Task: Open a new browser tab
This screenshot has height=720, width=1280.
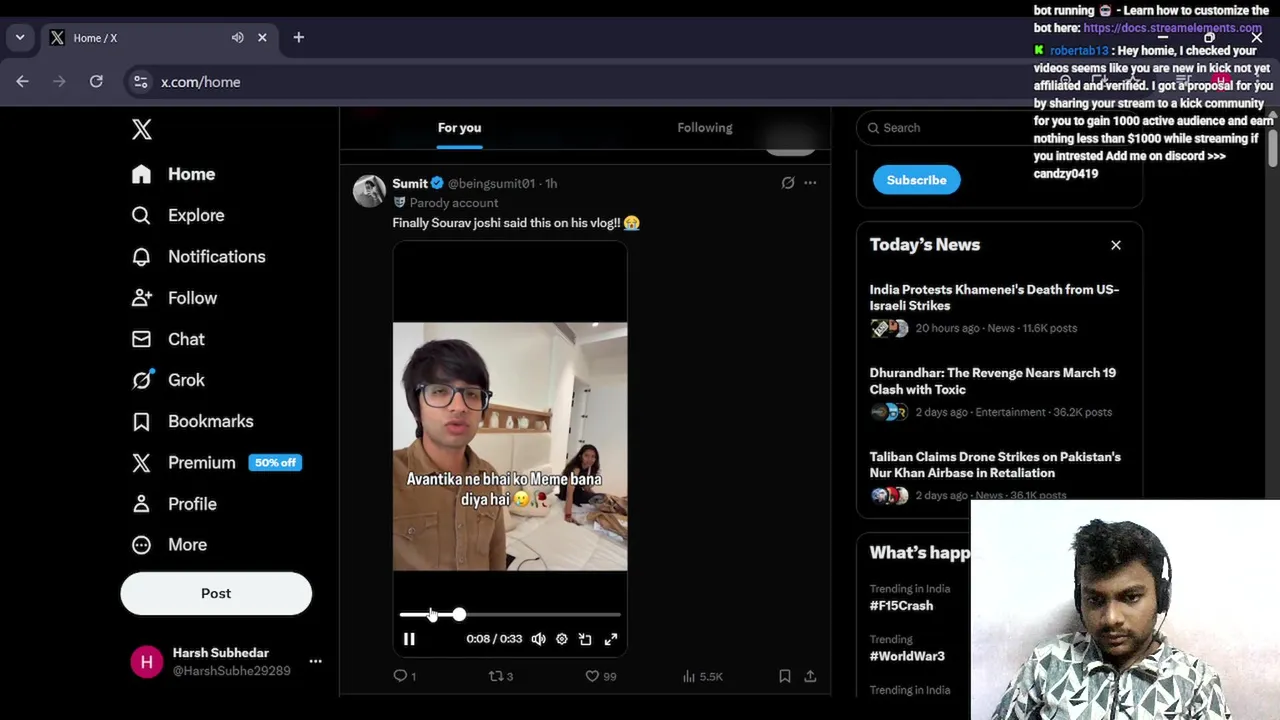Action: coord(298,37)
